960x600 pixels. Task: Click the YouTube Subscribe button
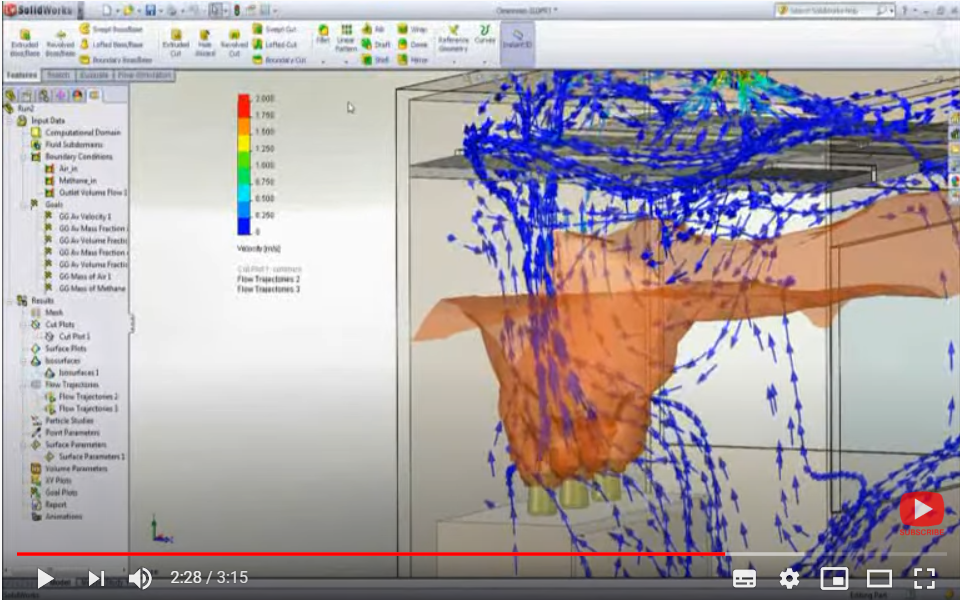point(921,515)
